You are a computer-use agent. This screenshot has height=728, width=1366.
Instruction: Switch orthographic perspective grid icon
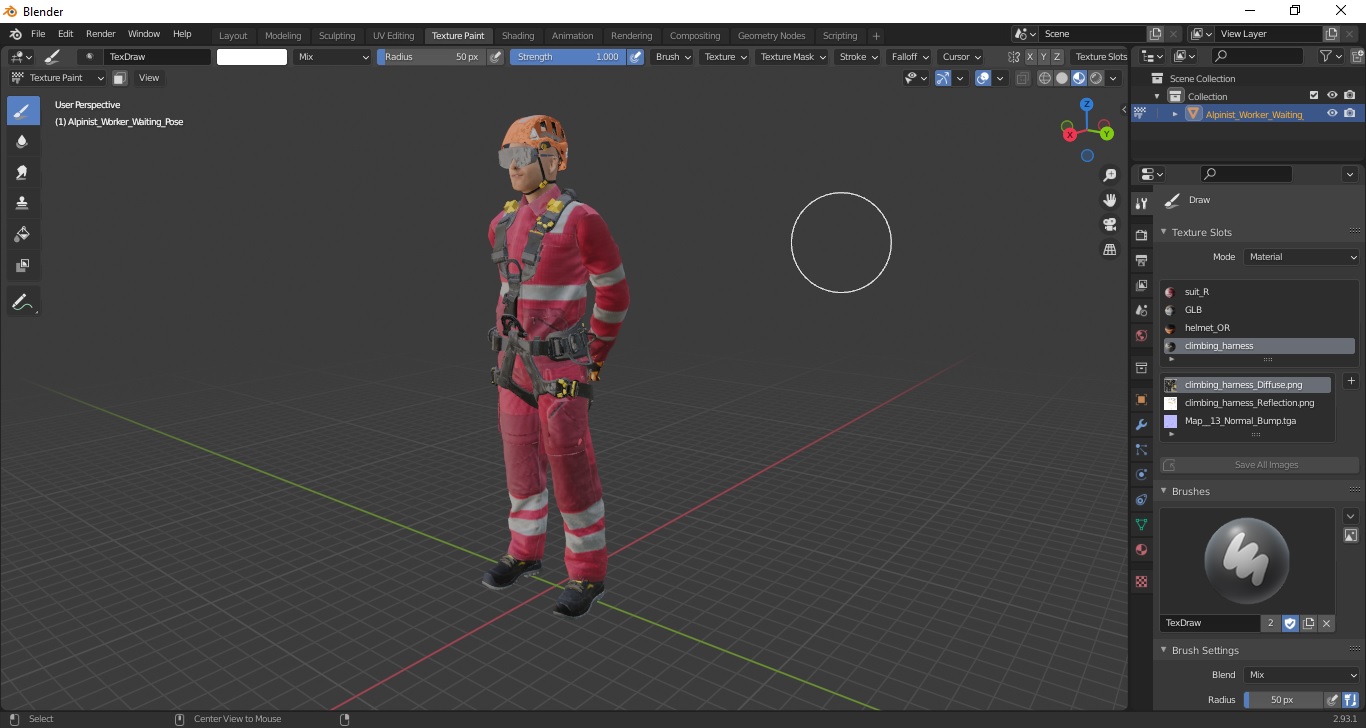[x=1109, y=249]
